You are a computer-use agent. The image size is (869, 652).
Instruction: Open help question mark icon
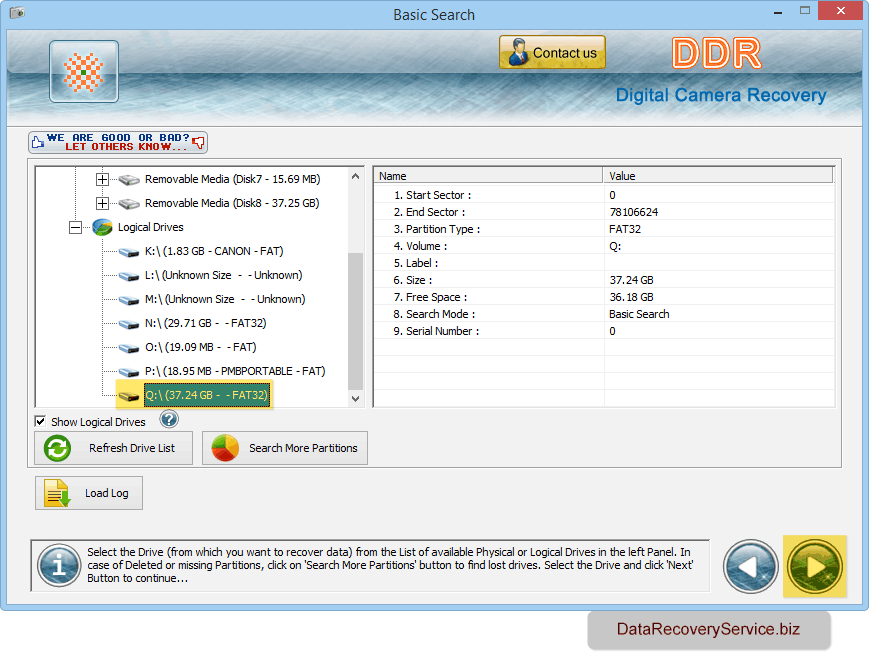pyautogui.click(x=169, y=419)
